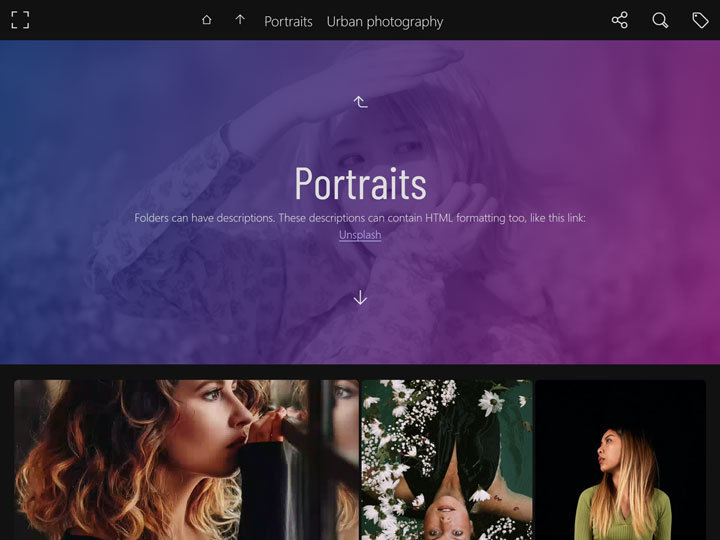Follow the Unsplash link
Screen dimensions: 720x540
click(360, 235)
